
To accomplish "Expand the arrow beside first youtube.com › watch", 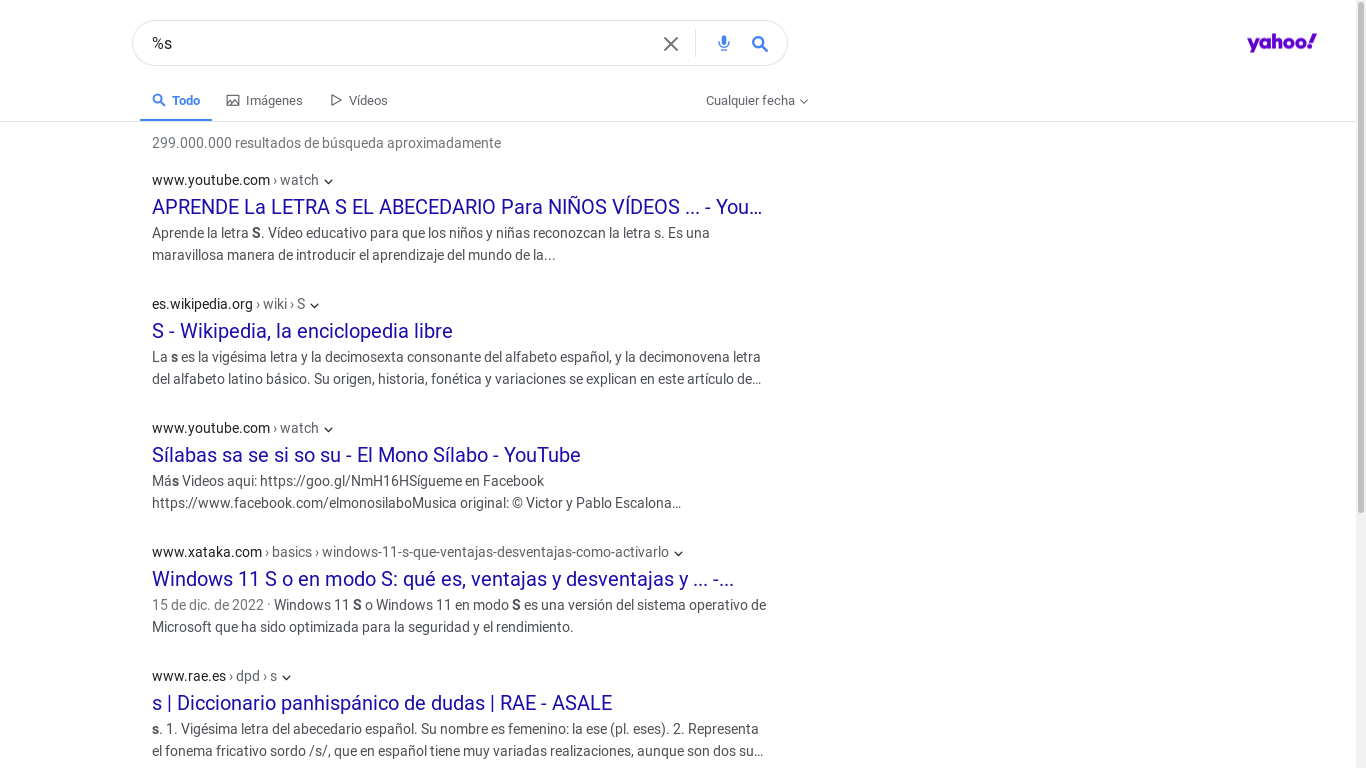I will [x=328, y=181].
